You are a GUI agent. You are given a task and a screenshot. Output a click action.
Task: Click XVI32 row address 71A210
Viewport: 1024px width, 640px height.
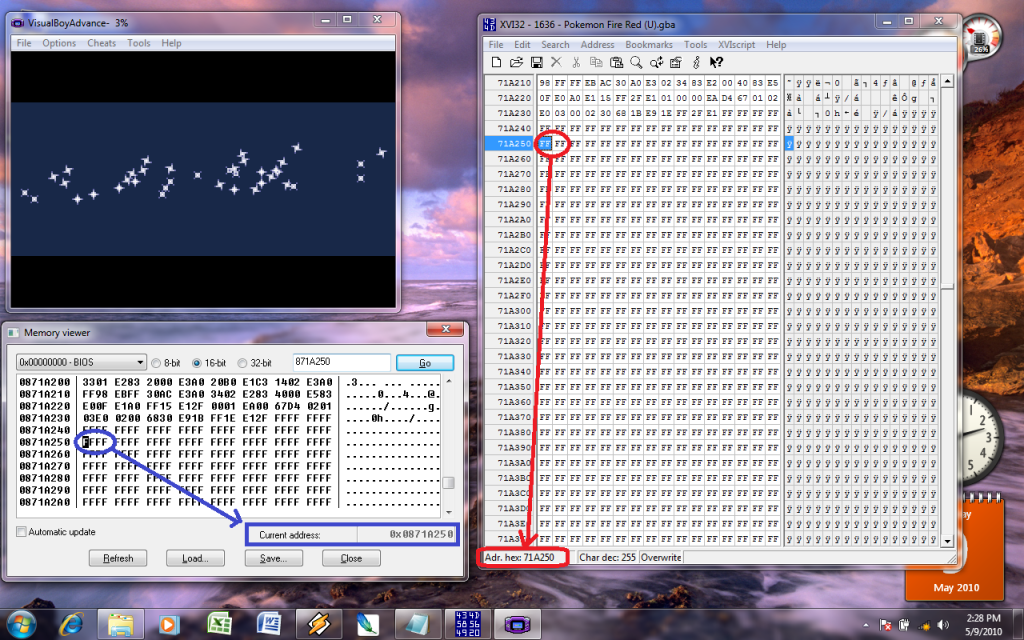[514, 83]
